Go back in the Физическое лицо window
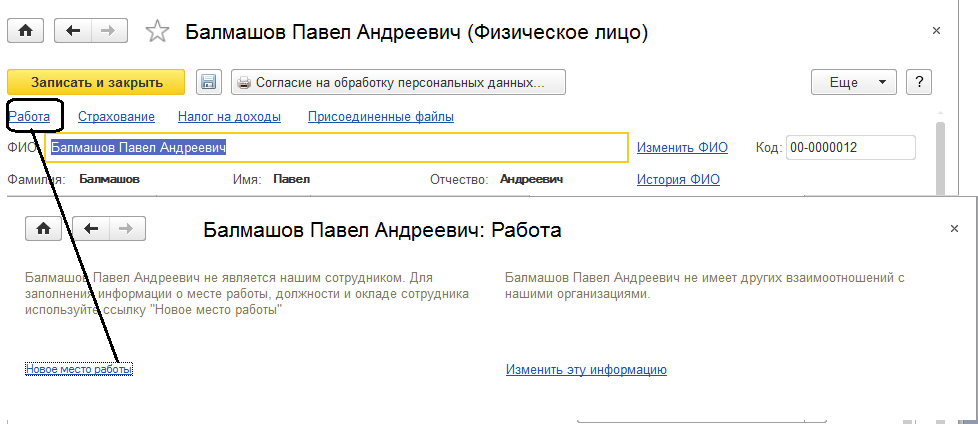Image resolution: width=978 pixels, height=424 pixels. [x=73, y=31]
